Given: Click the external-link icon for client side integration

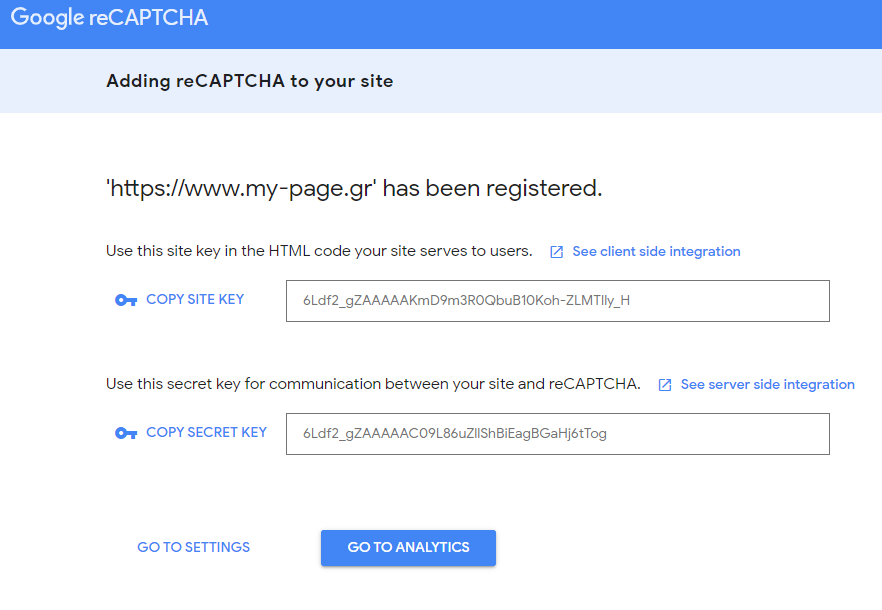Looking at the screenshot, I should 556,252.
